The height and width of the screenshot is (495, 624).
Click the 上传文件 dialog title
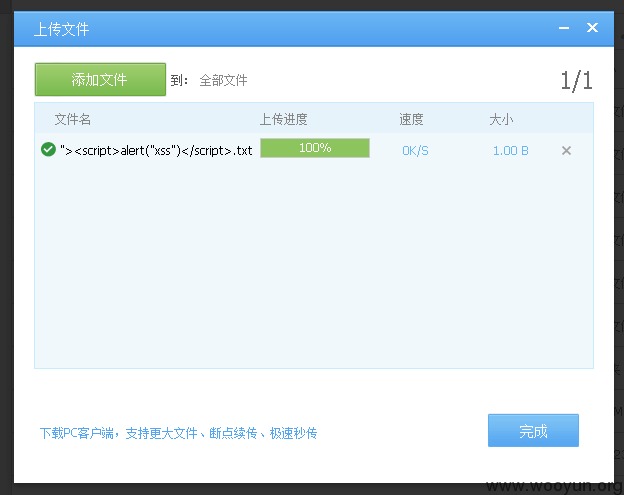coord(62,29)
